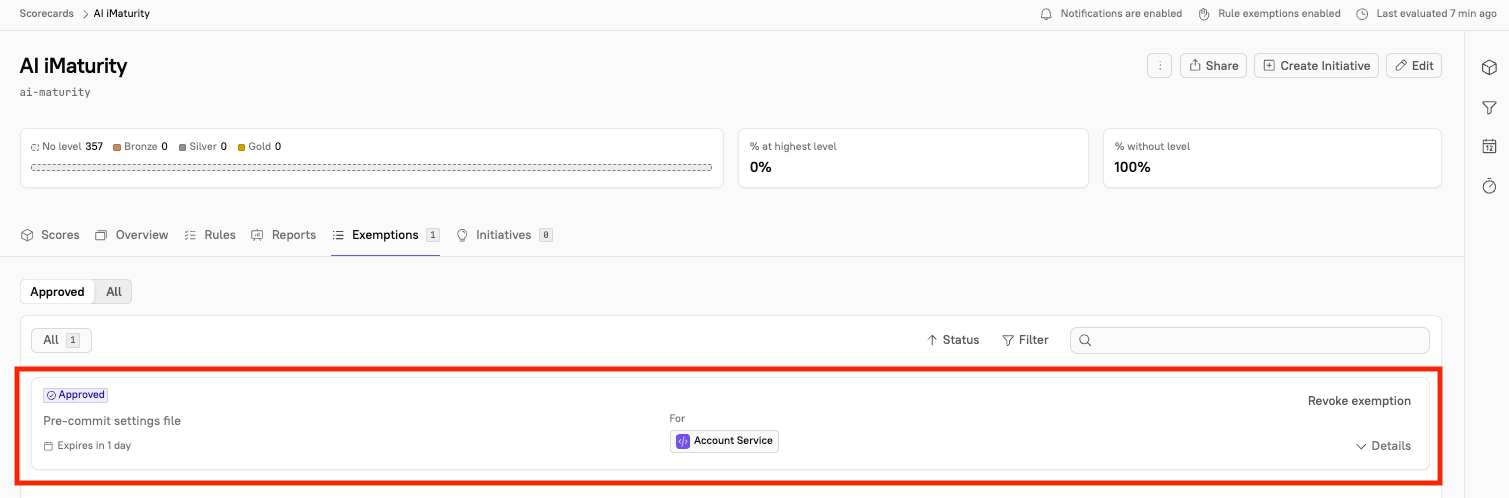
Task: Open the calendar icon in right sidebar
Action: coord(1488,146)
